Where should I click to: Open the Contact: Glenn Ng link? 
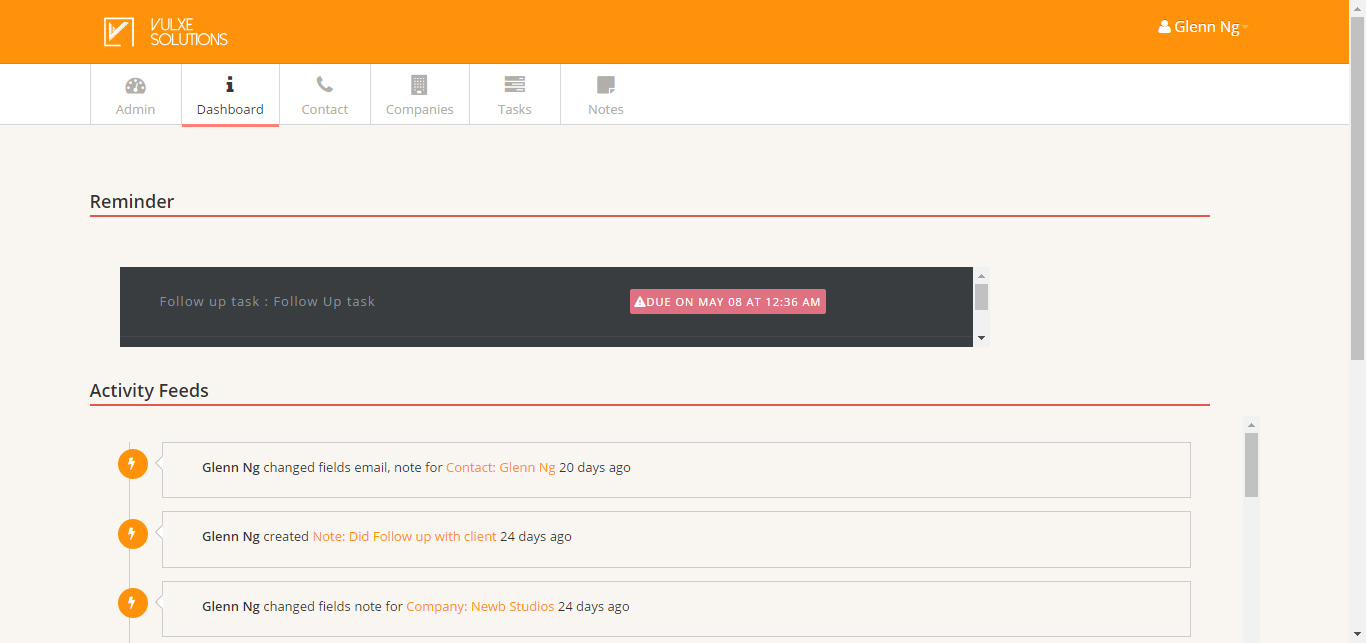500,467
